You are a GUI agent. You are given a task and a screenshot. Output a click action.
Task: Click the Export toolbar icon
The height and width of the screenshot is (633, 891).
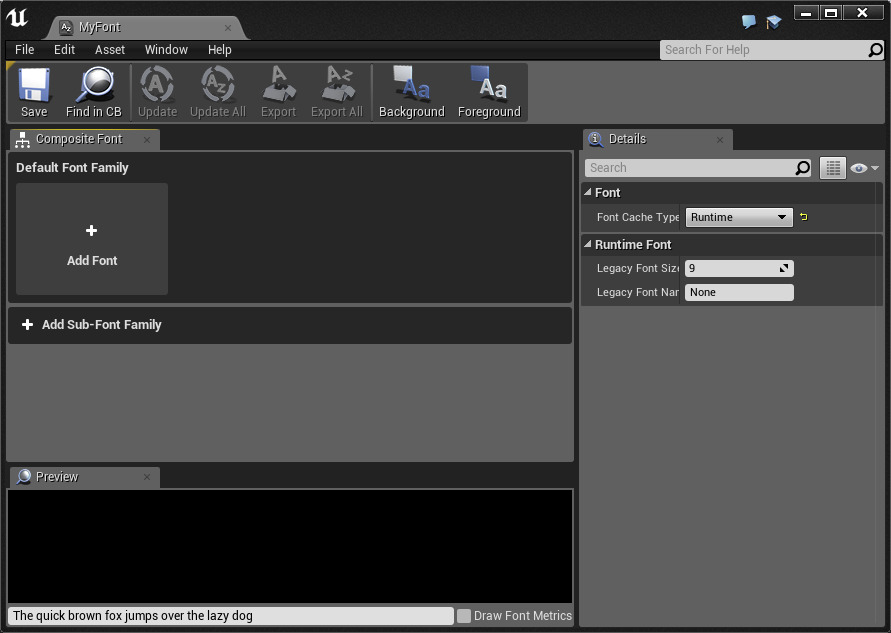[278, 92]
